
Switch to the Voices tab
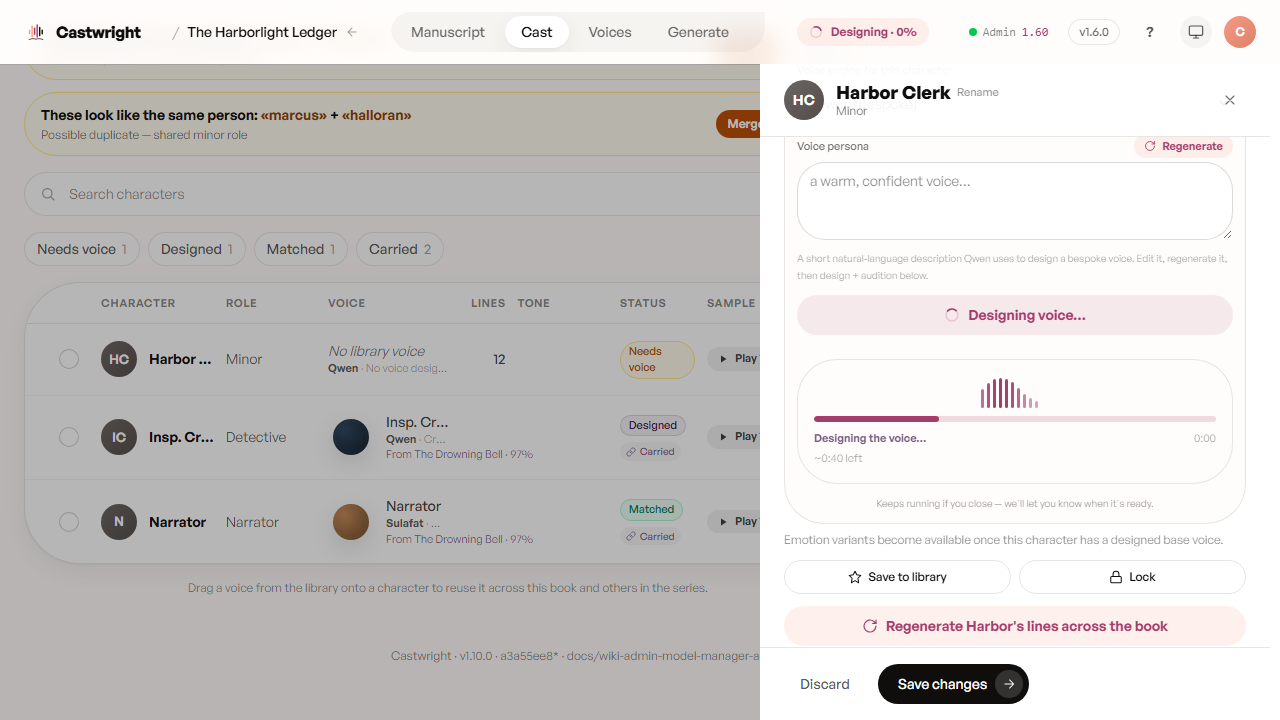click(610, 32)
